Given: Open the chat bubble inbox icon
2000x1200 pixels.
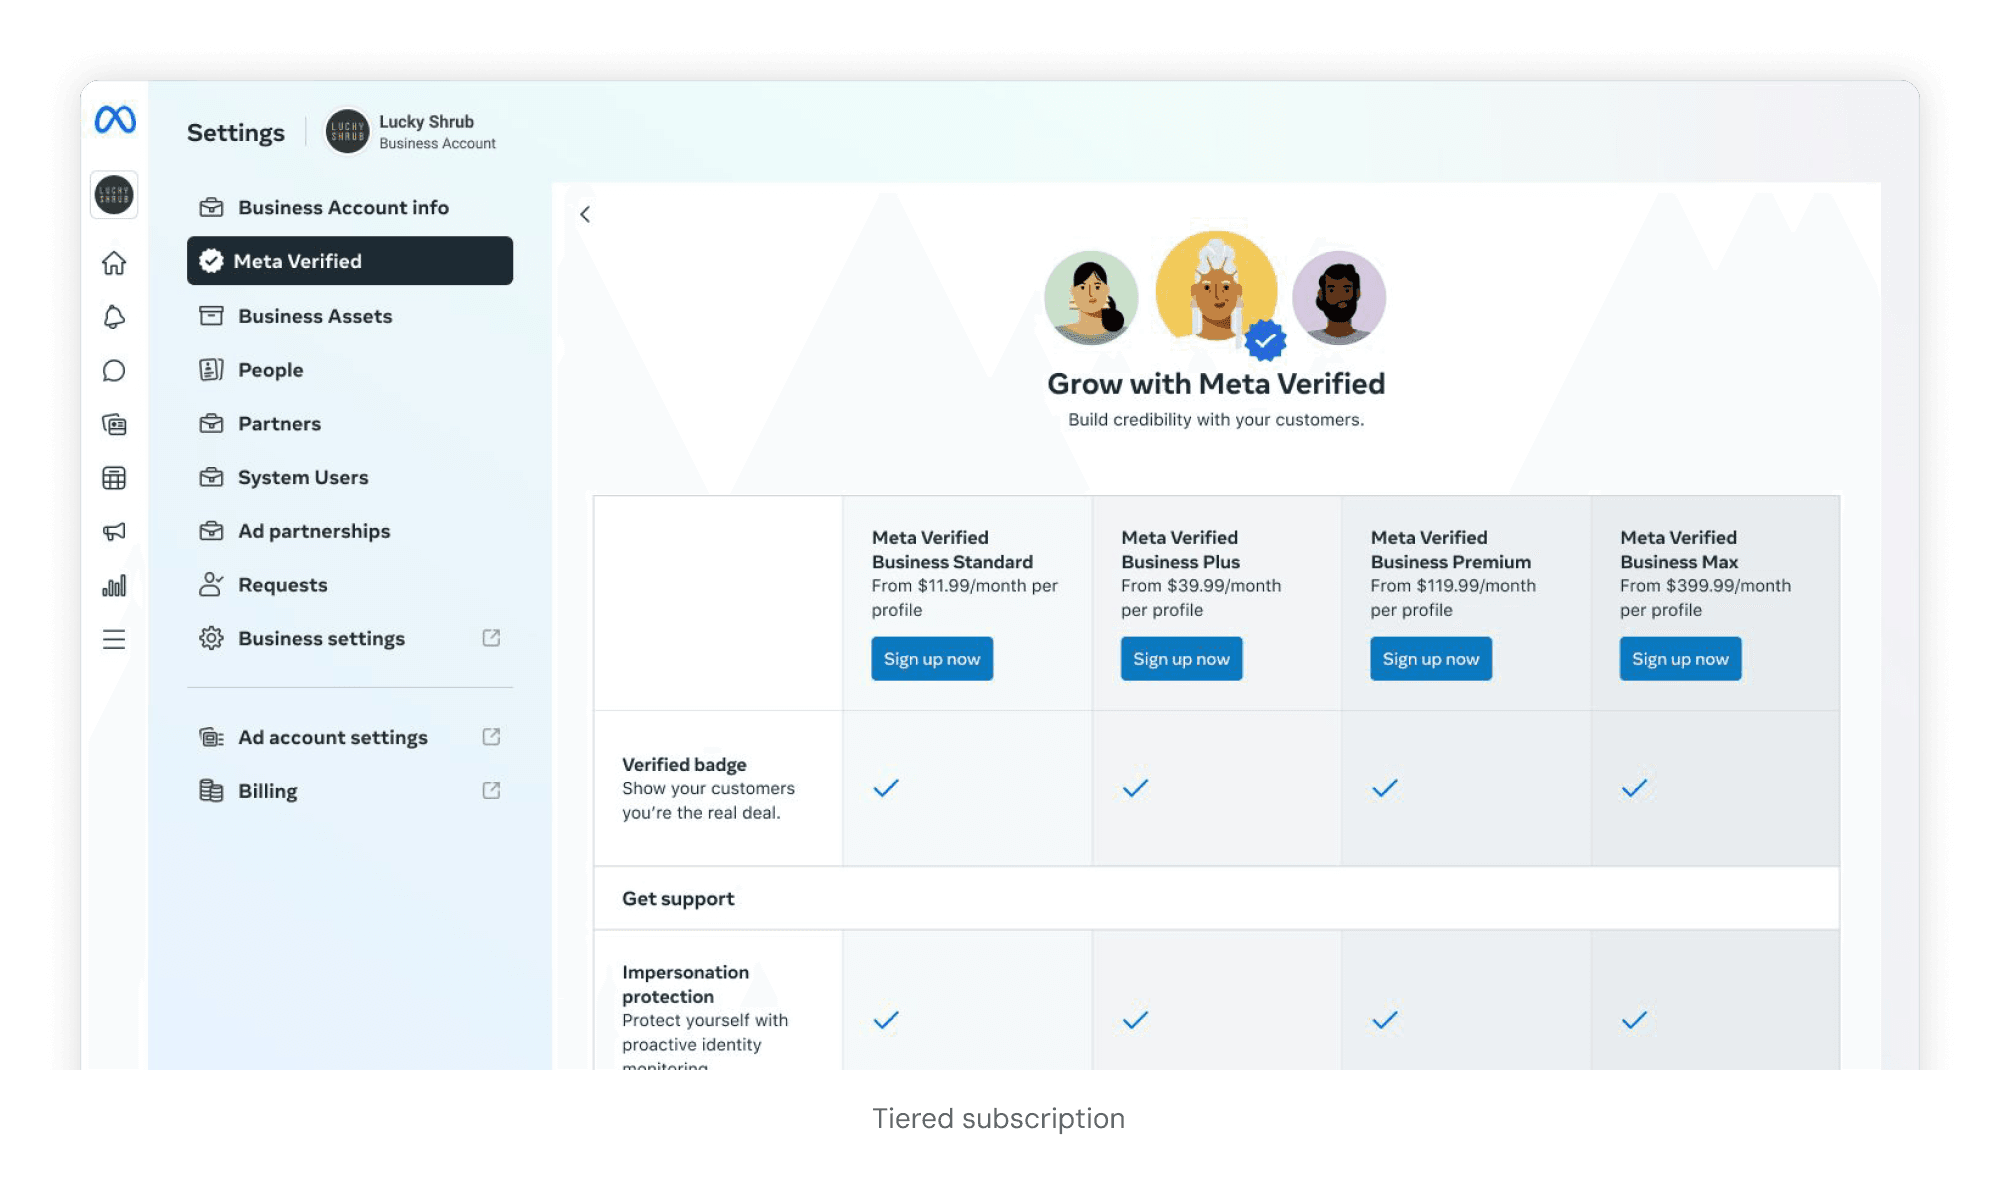Looking at the screenshot, I should [x=114, y=371].
